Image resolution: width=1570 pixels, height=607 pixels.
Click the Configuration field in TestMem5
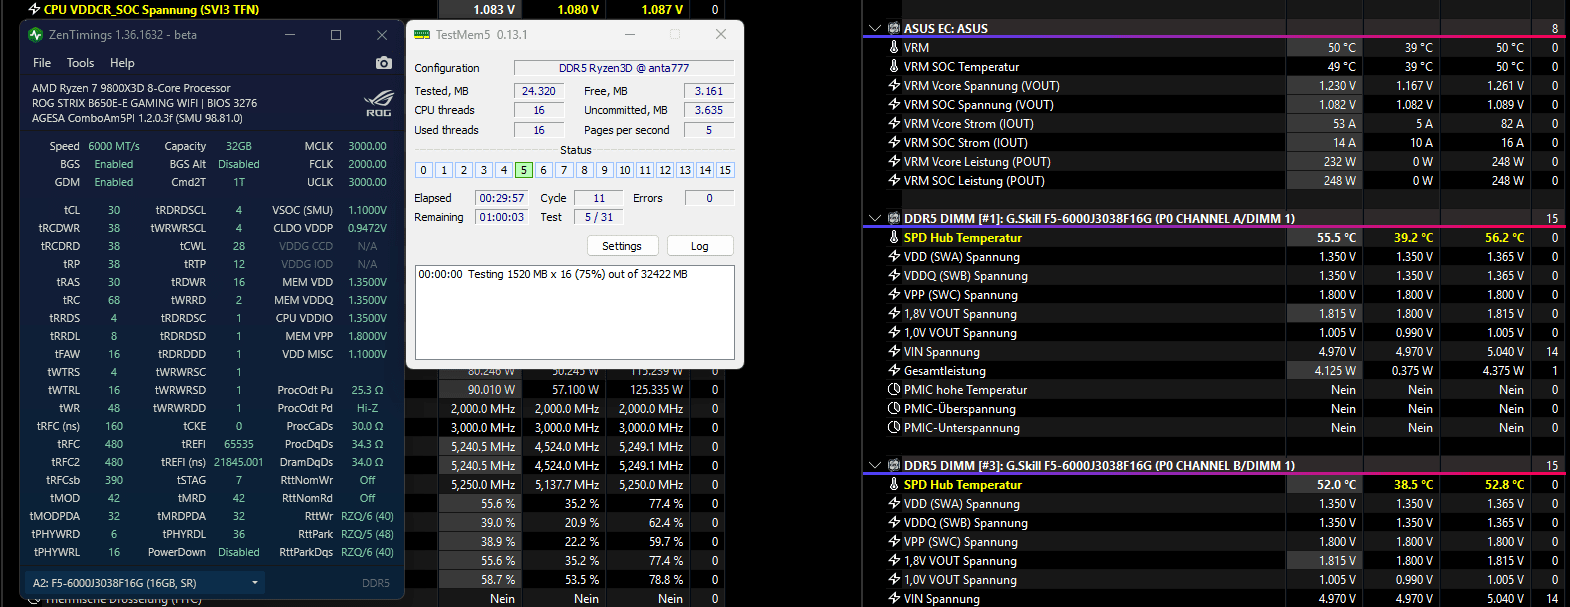624,68
